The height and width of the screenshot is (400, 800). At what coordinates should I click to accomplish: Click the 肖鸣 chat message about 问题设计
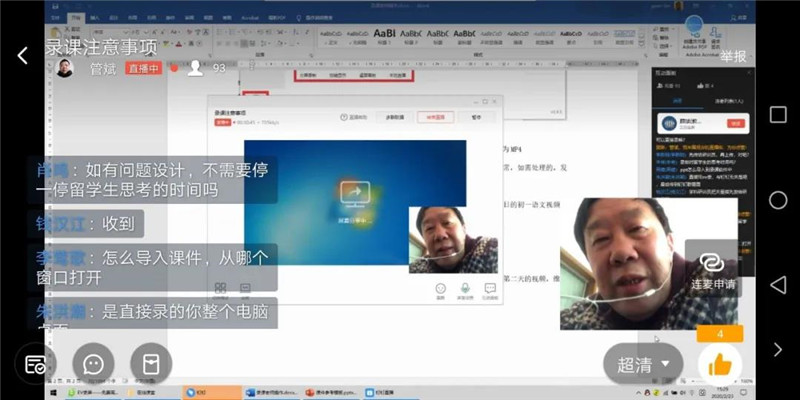138,180
